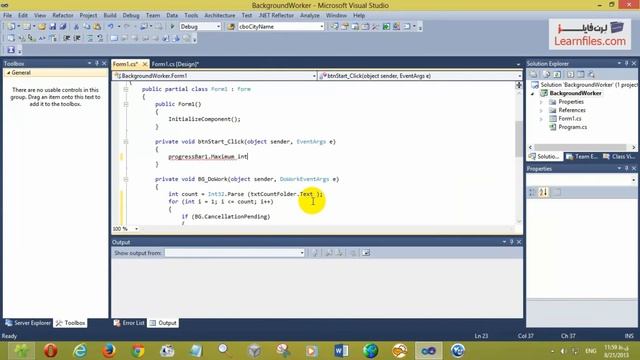The width and height of the screenshot is (640, 360).
Task: Collapse the btnStart_Click method outline
Action: (x=126, y=142)
